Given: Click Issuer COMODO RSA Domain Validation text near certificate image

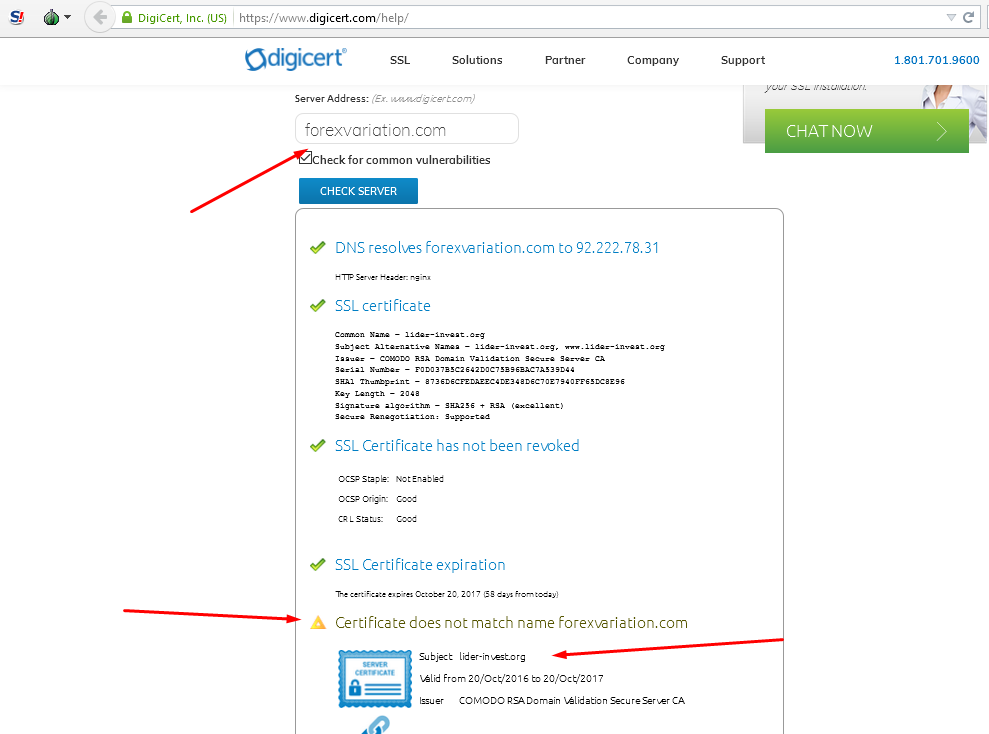Looking at the screenshot, I should (552, 701).
